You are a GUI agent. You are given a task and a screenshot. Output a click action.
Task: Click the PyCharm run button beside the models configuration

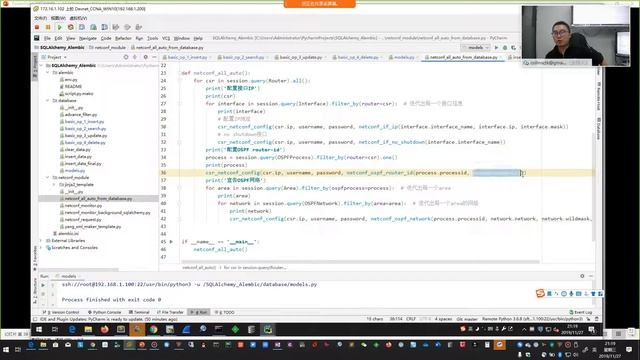tap(496, 48)
